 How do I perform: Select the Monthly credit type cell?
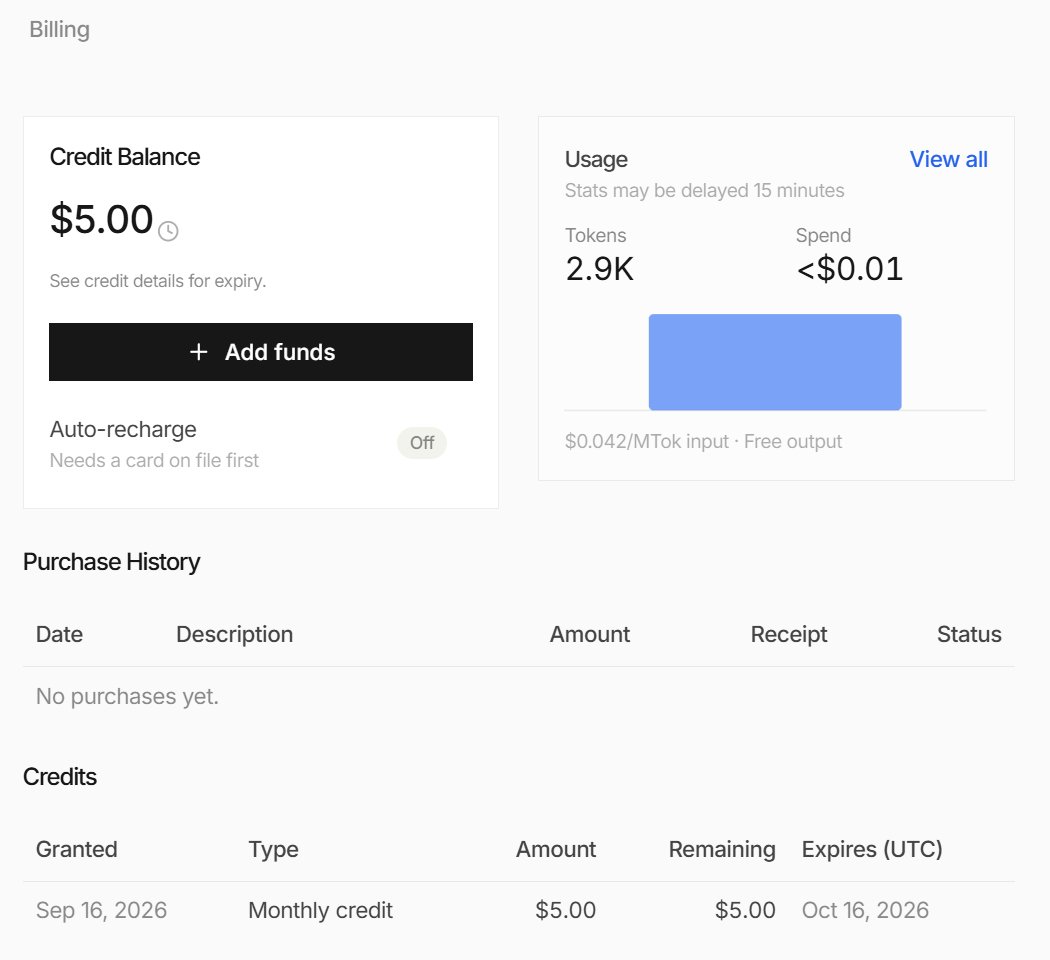[320, 910]
